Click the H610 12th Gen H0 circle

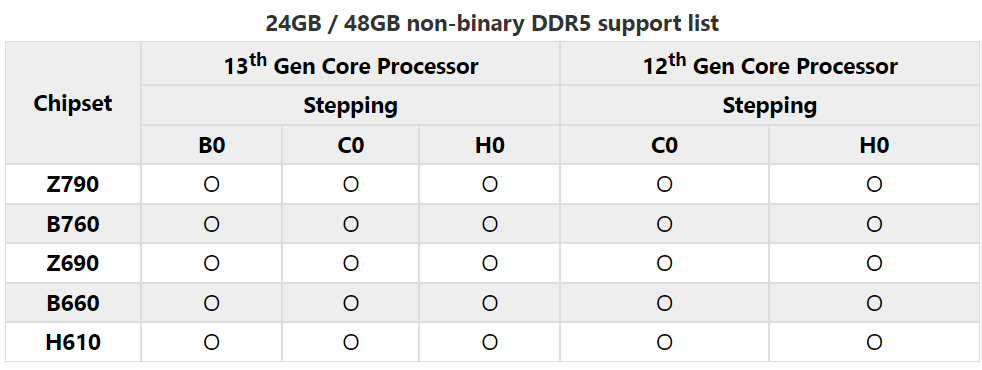click(874, 342)
